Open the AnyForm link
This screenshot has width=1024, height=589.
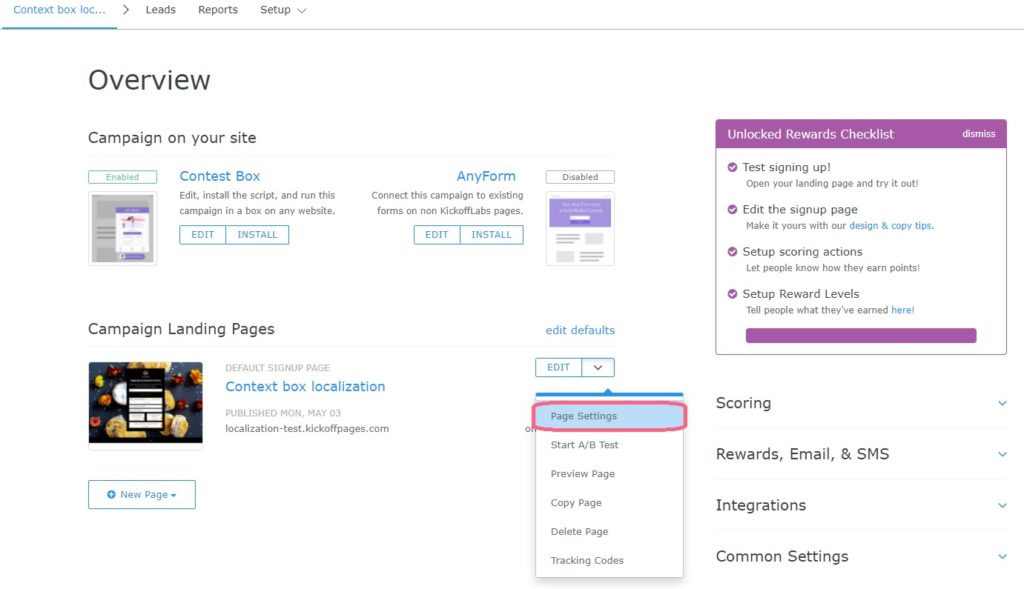click(x=486, y=176)
